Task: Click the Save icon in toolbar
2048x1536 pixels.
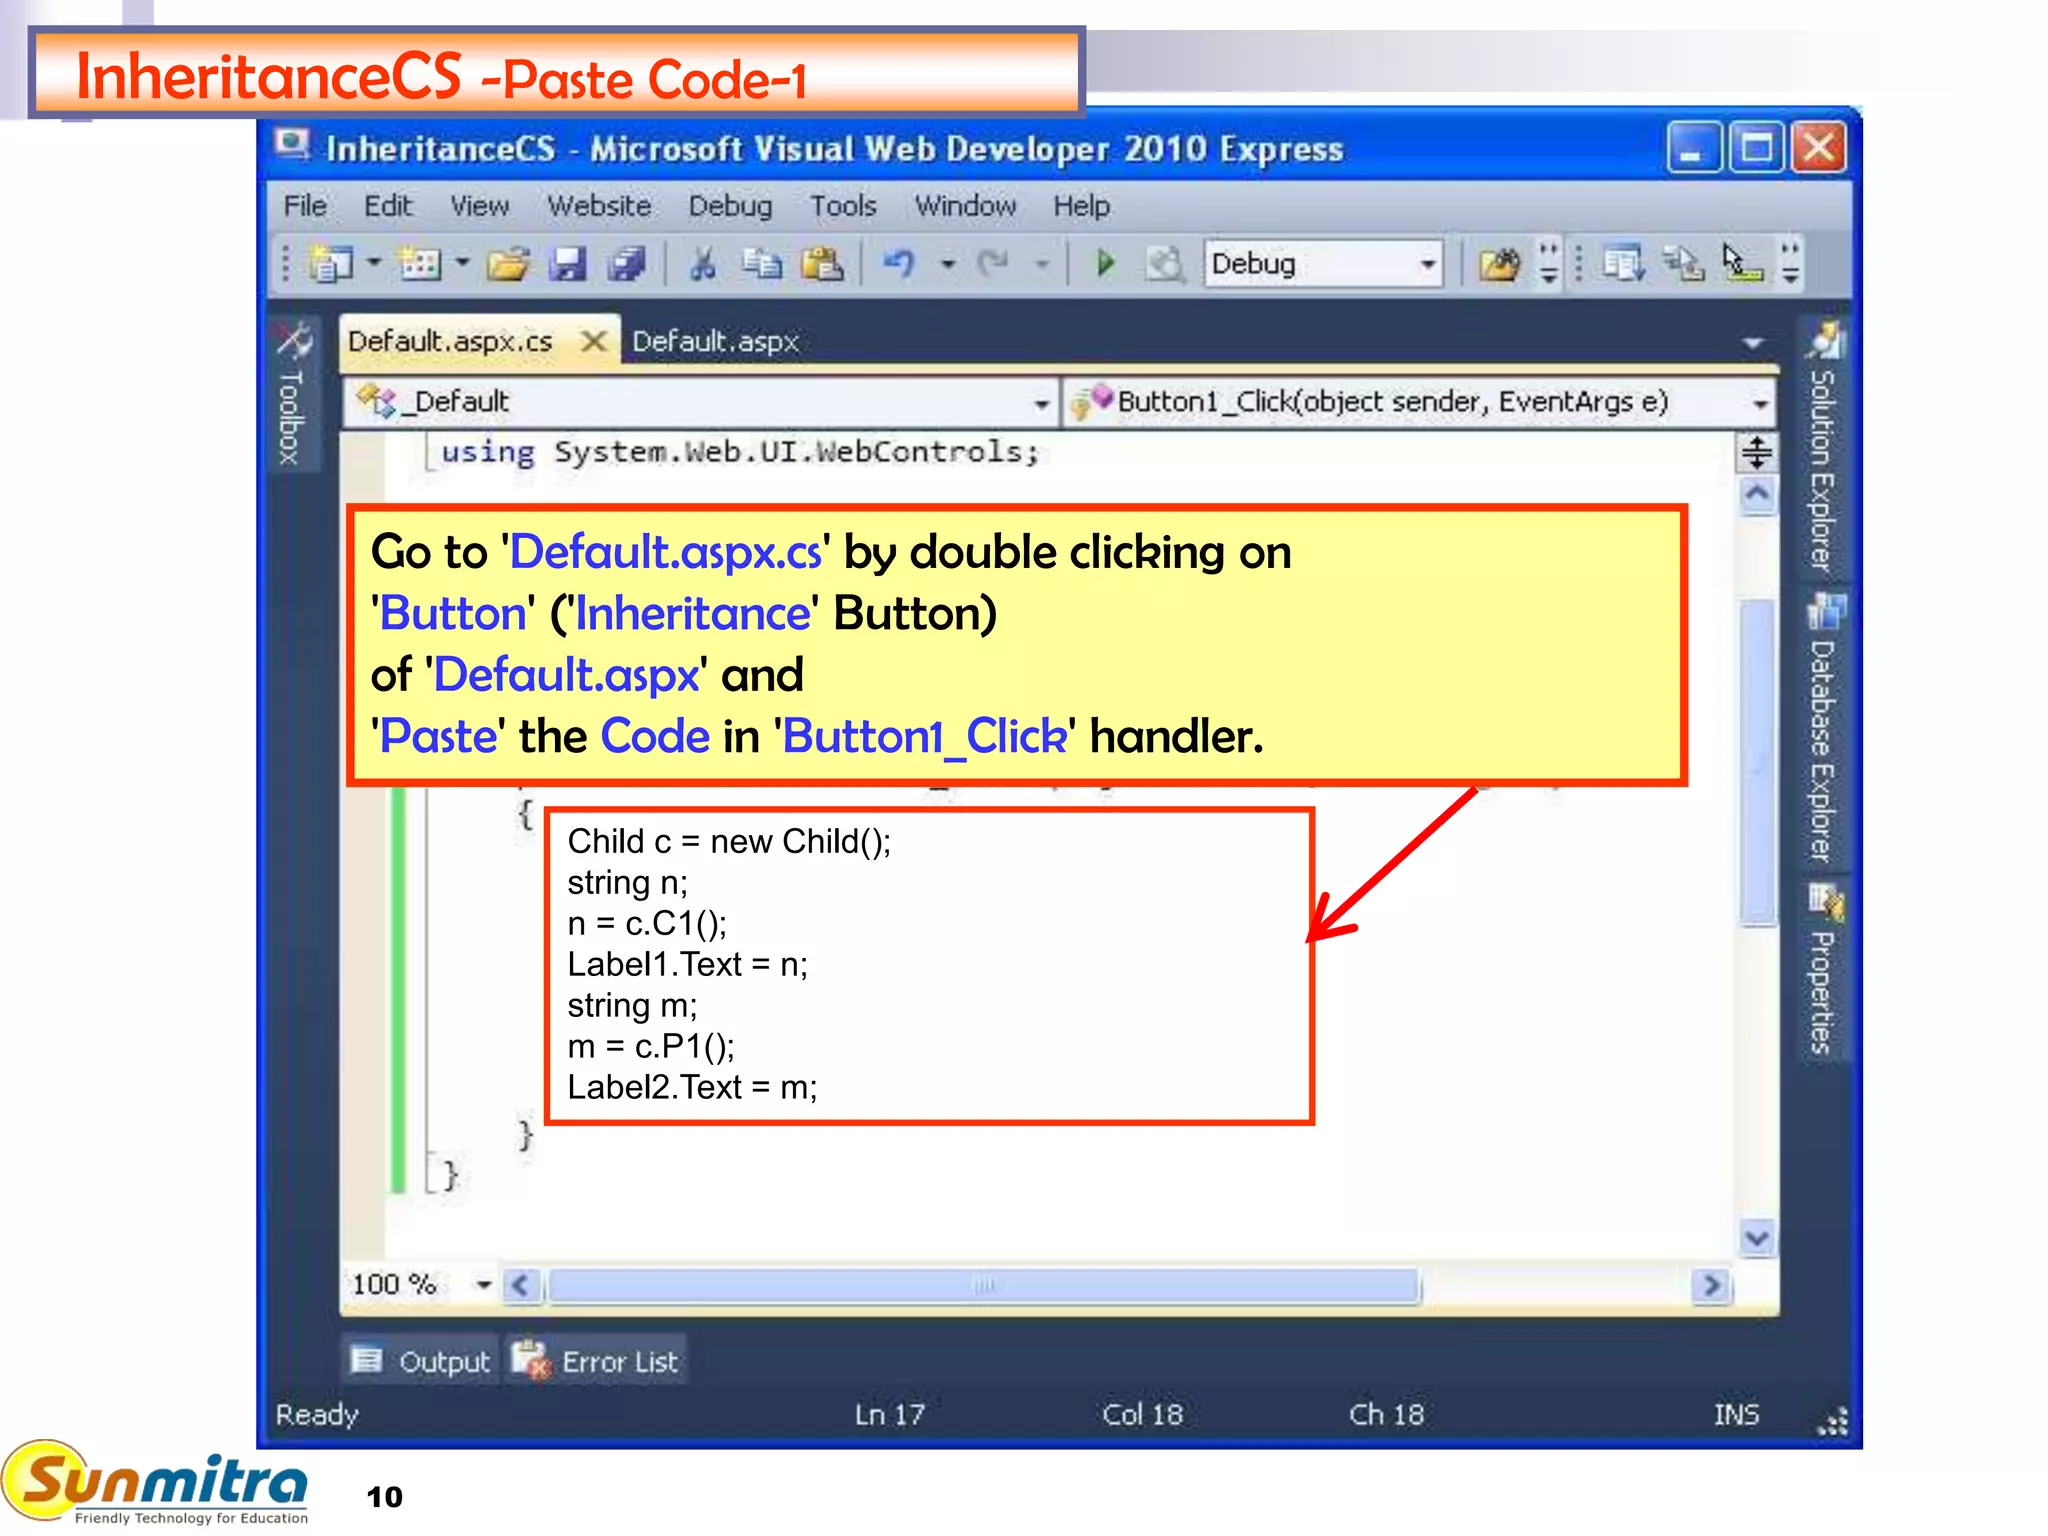Action: click(568, 264)
